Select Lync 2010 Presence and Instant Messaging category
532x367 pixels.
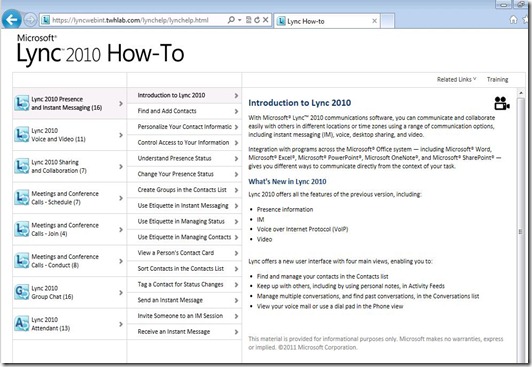[70, 103]
